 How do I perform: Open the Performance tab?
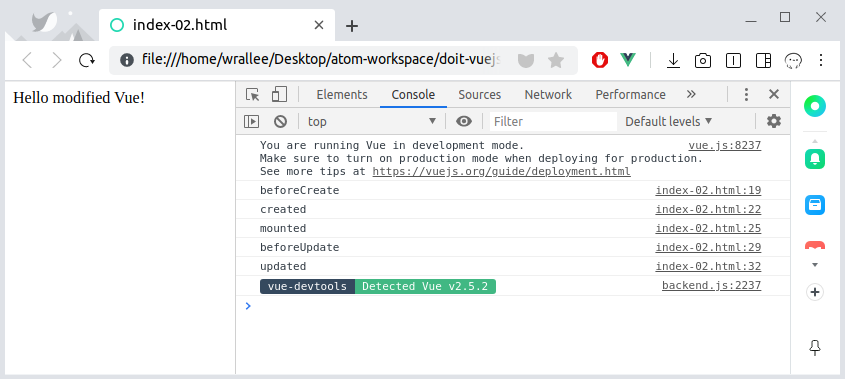click(631, 95)
